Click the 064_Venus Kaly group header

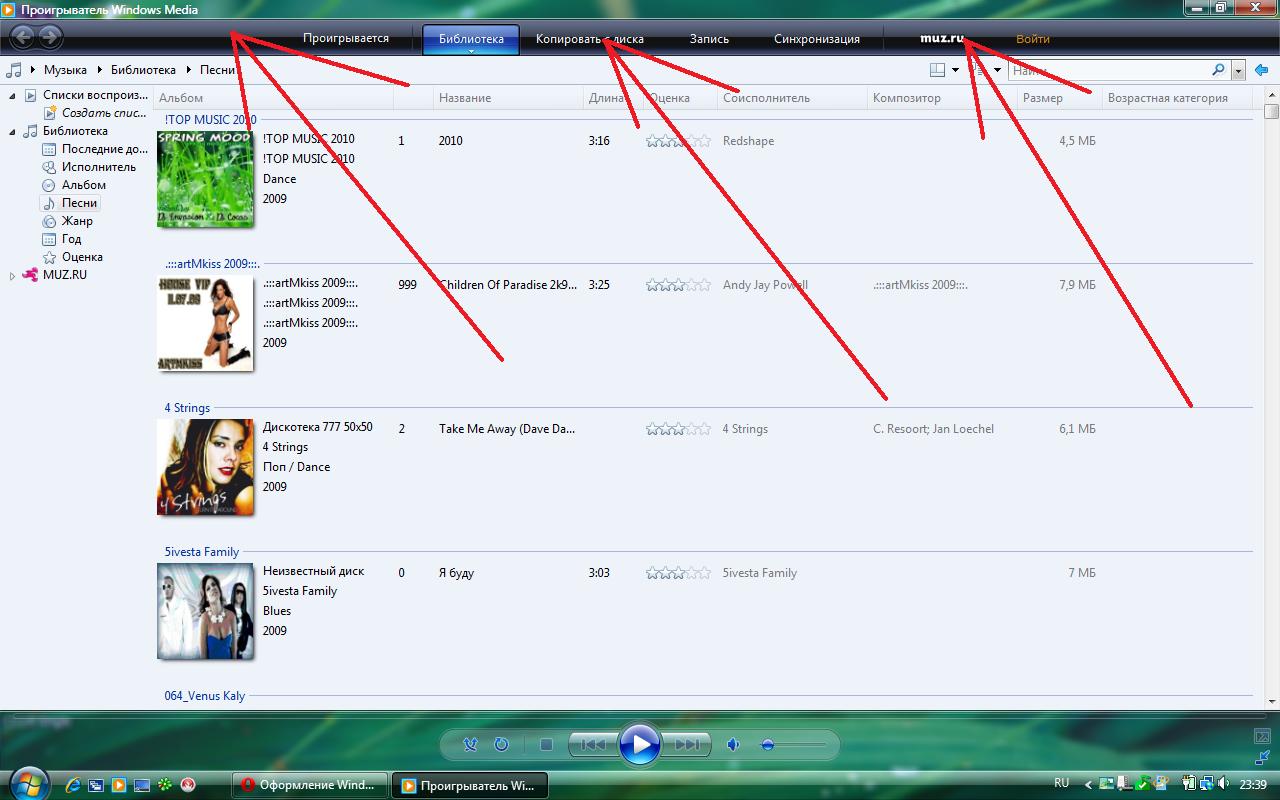(x=205, y=696)
